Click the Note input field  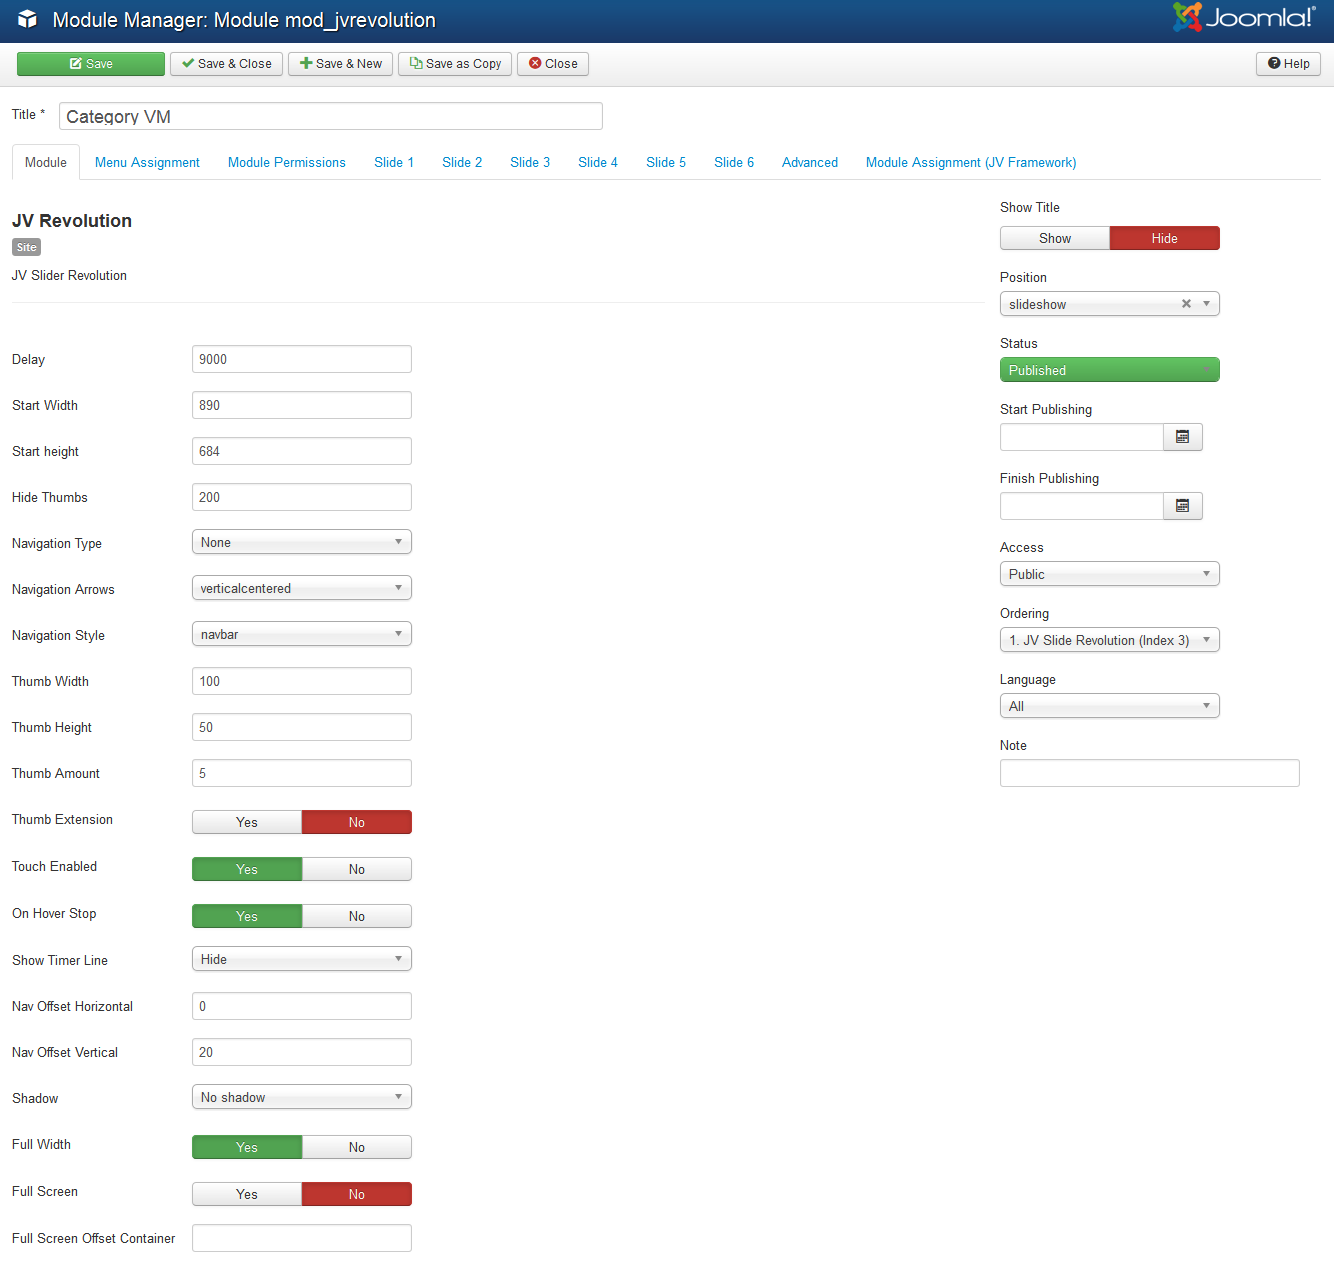pyautogui.click(x=1150, y=773)
